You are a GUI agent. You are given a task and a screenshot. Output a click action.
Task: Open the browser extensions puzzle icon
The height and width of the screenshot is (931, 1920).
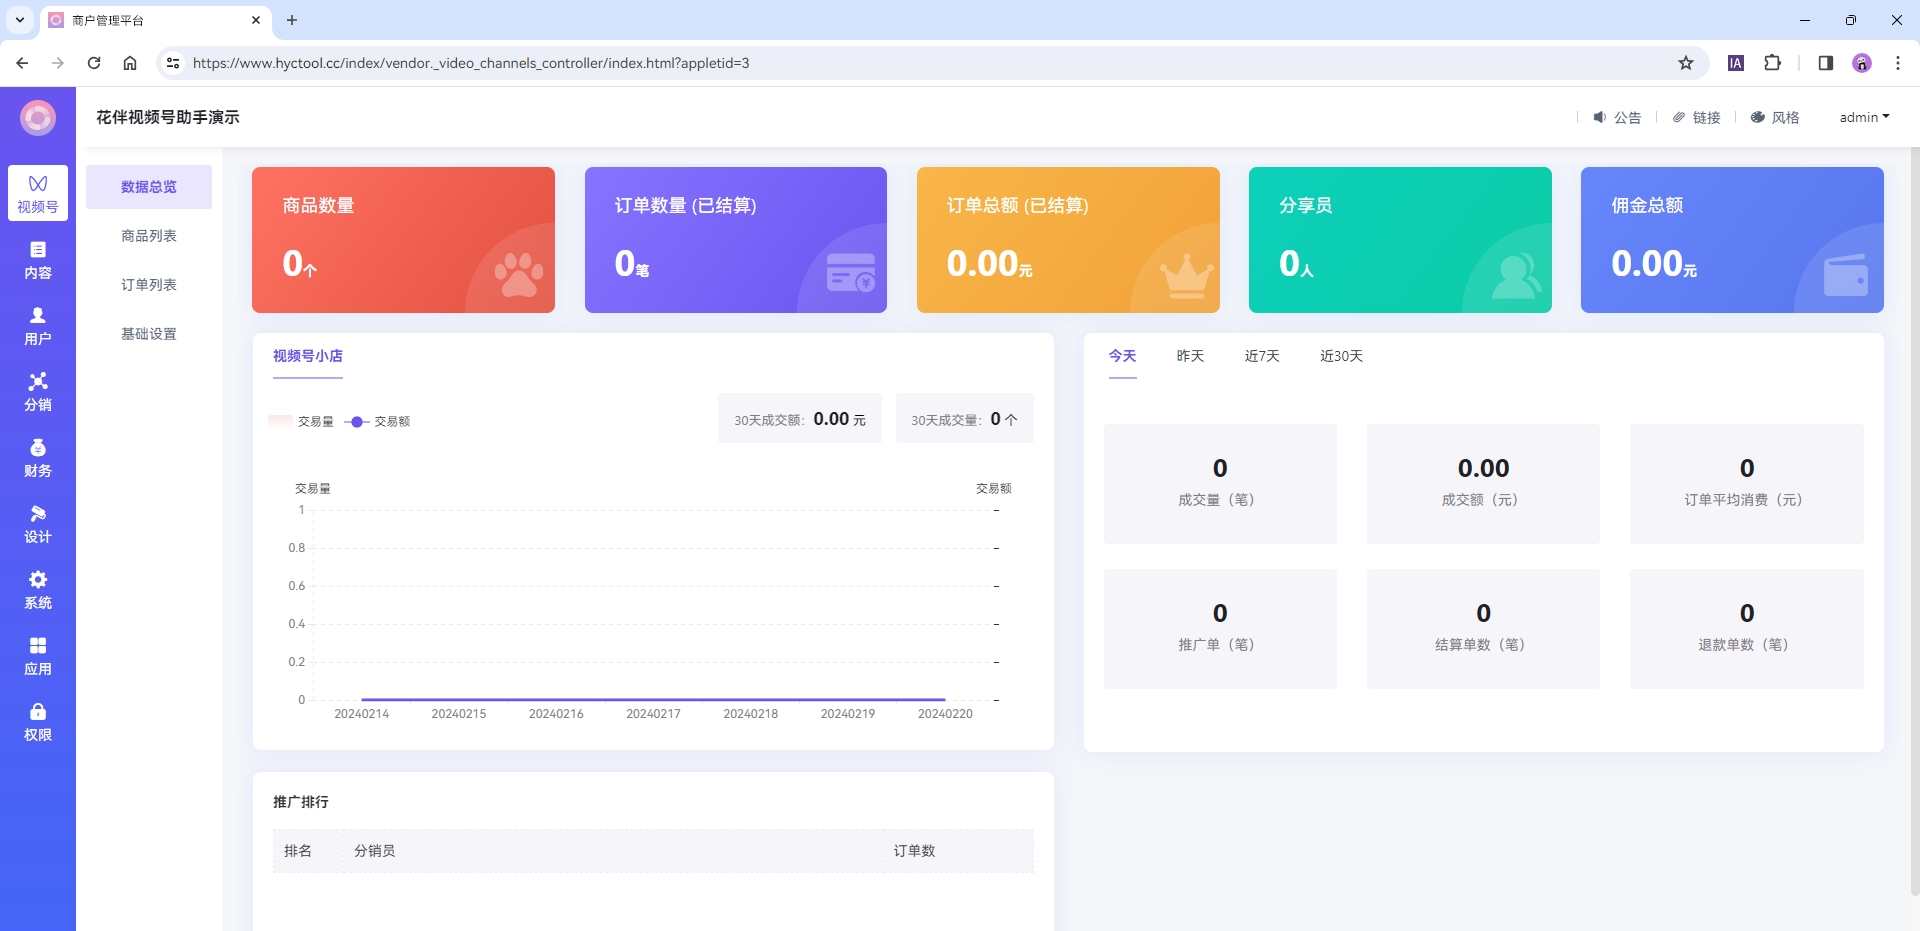click(1772, 63)
